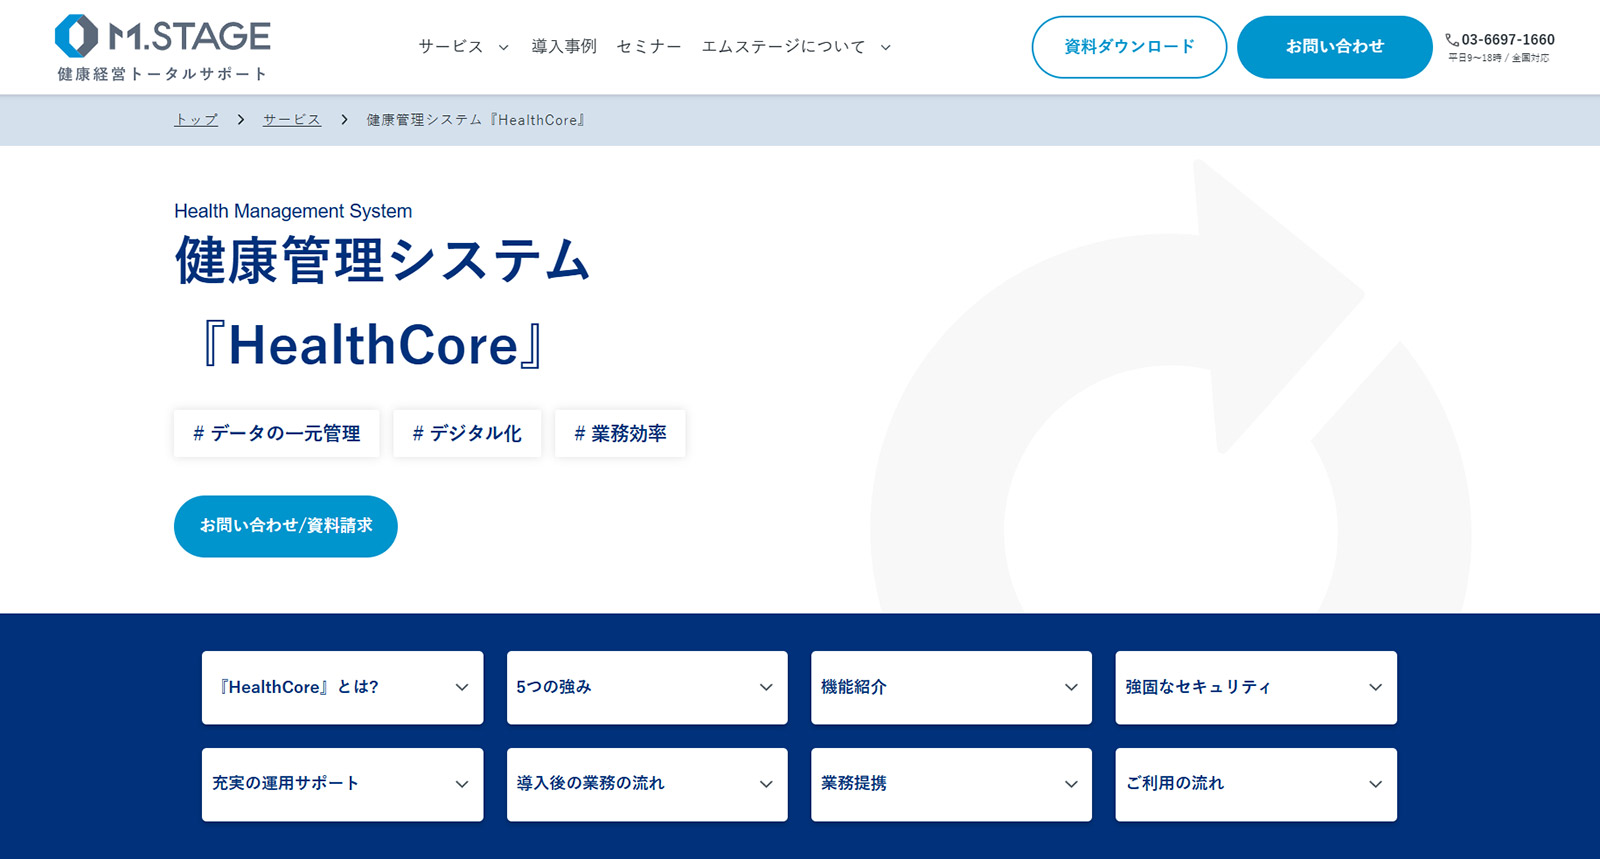Expand the chevron next to エムステージについて
The image size is (1600, 859).
tap(885, 47)
